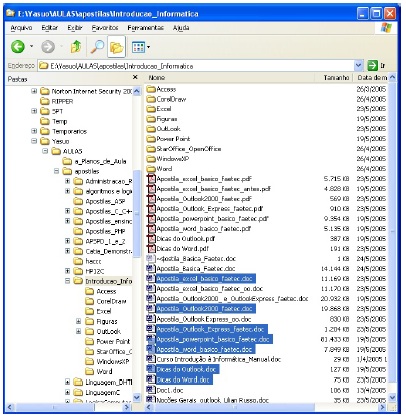Expand Norton Internet Security tree node
The width and height of the screenshot is (406, 417).
pyautogui.click(x=34, y=91)
